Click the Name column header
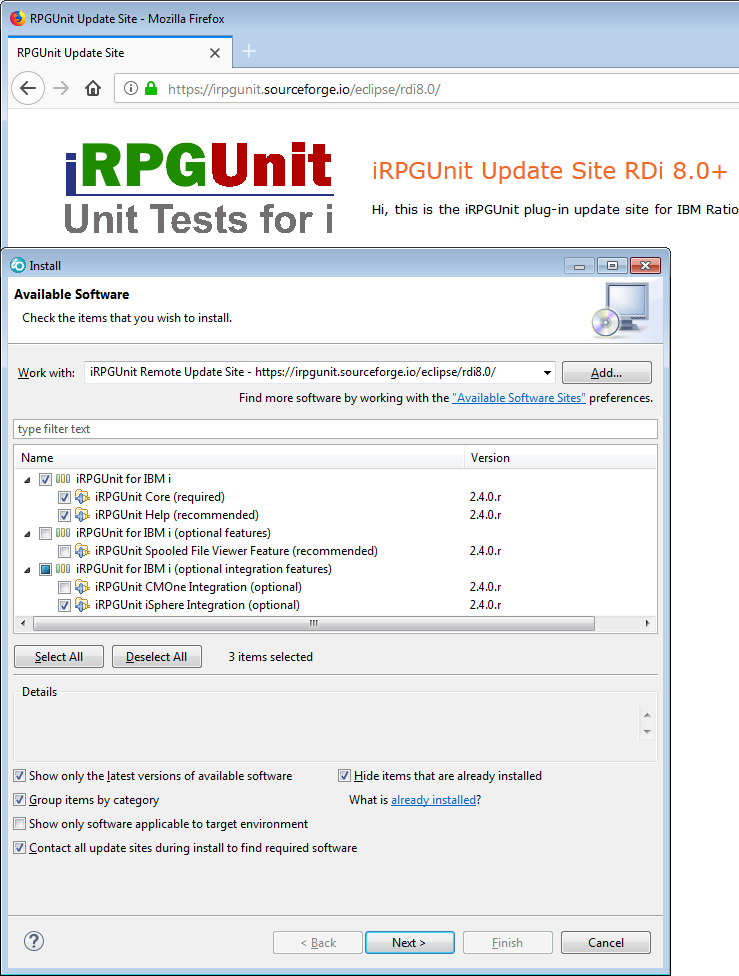 239,458
